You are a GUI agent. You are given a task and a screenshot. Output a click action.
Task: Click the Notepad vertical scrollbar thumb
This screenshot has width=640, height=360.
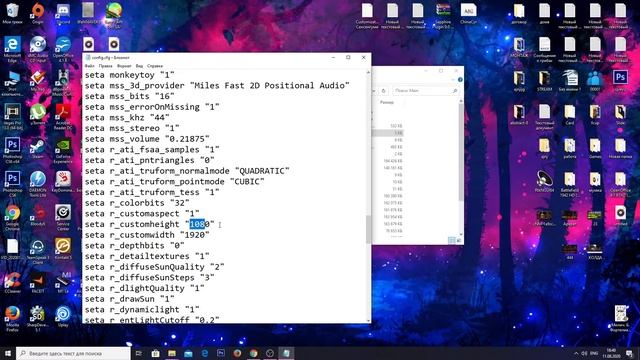pyautogui.click(x=369, y=229)
